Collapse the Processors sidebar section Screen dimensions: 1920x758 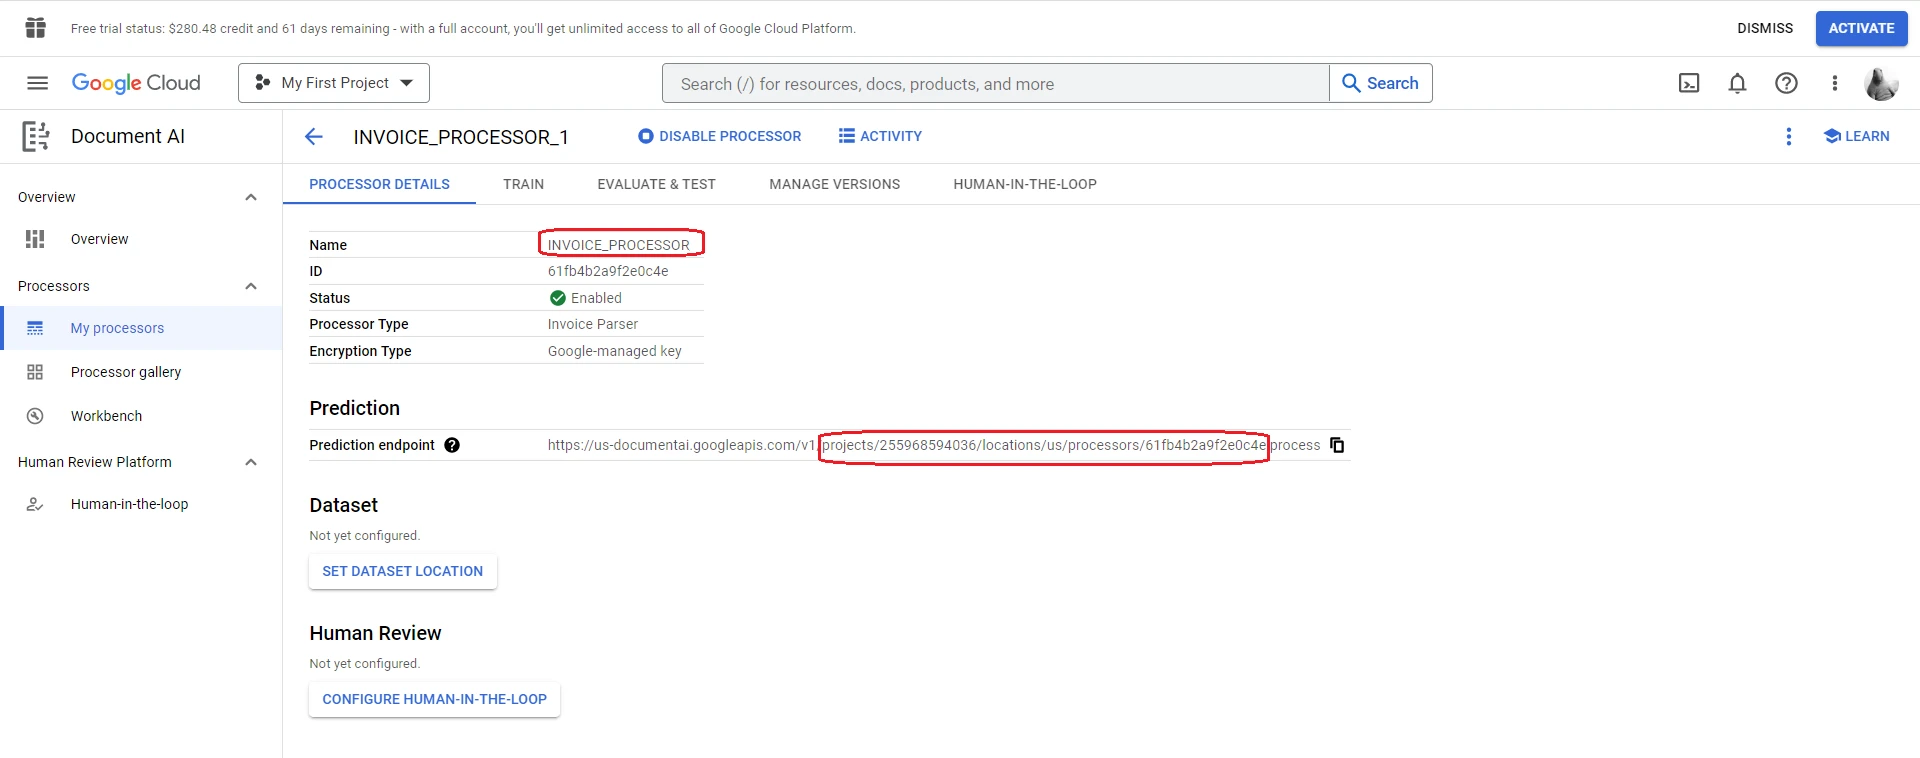(251, 286)
